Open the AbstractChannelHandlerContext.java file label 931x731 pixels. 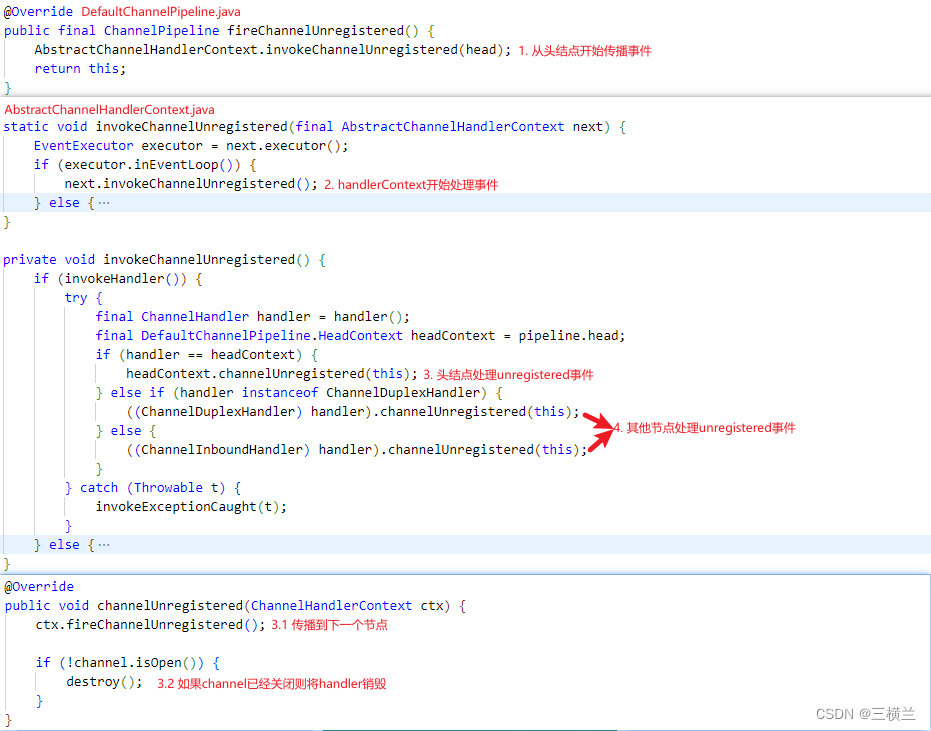(110, 109)
